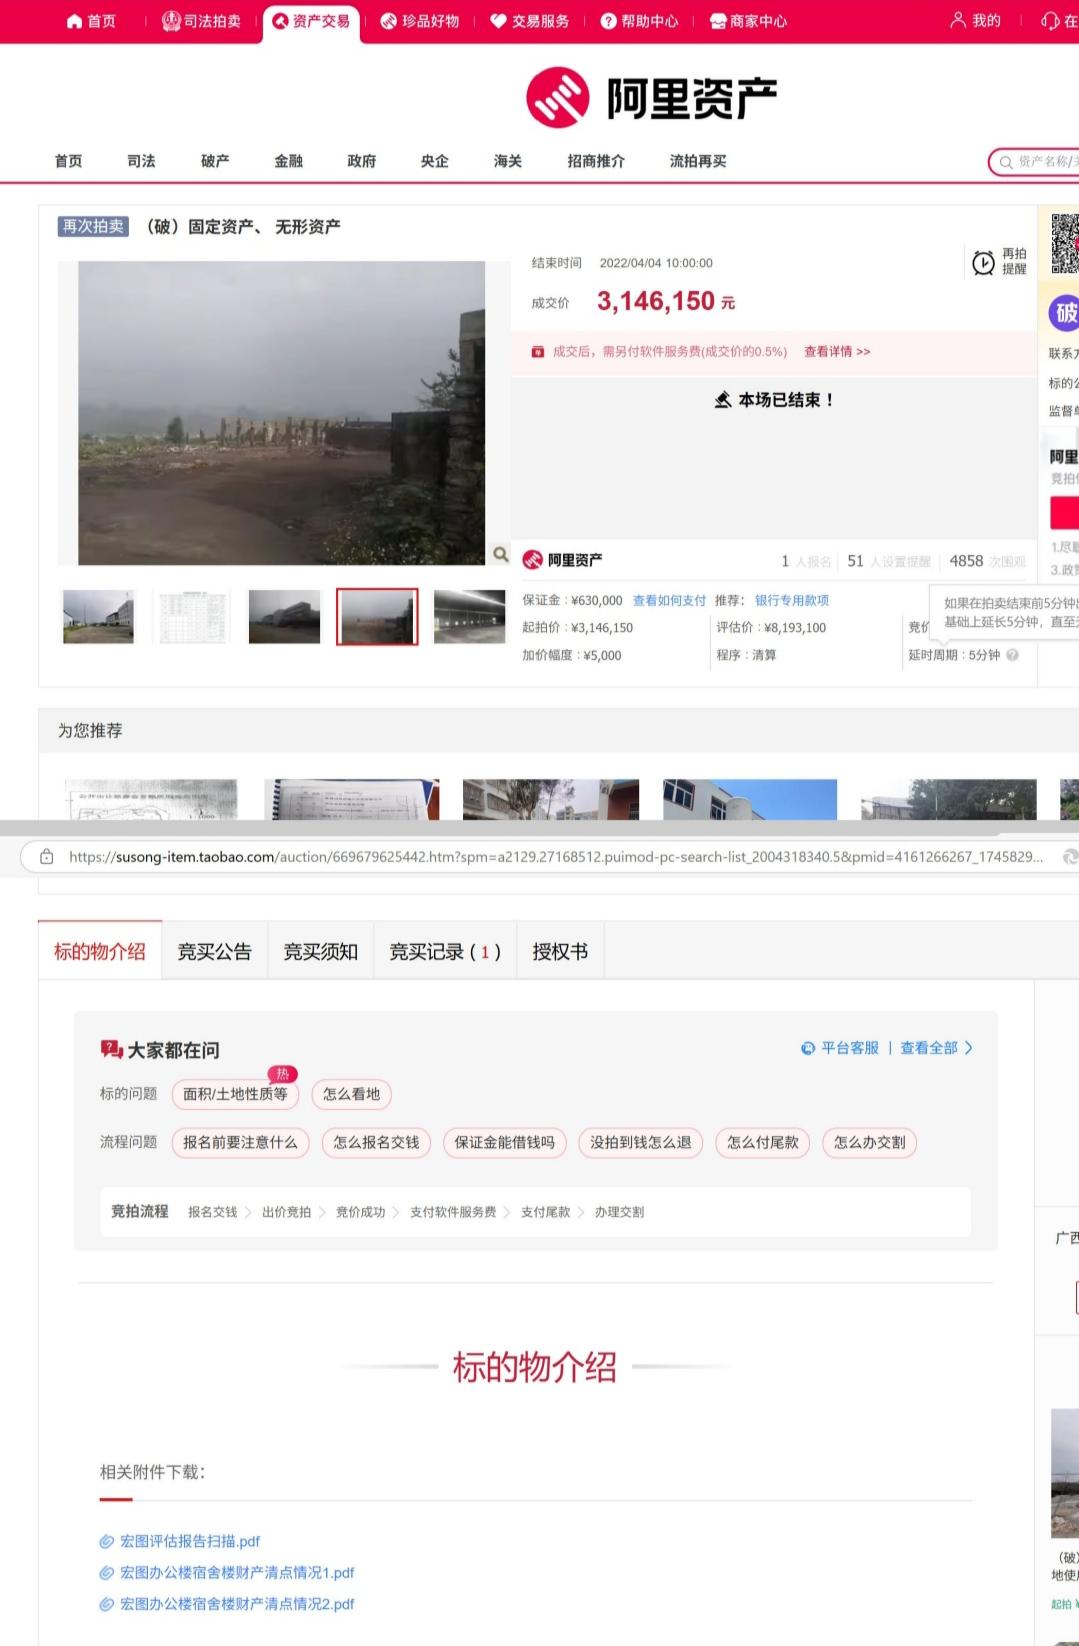Viewport: 1079px width, 1646px height.
Task: Click the home icon in top bar
Action: pos(74,21)
